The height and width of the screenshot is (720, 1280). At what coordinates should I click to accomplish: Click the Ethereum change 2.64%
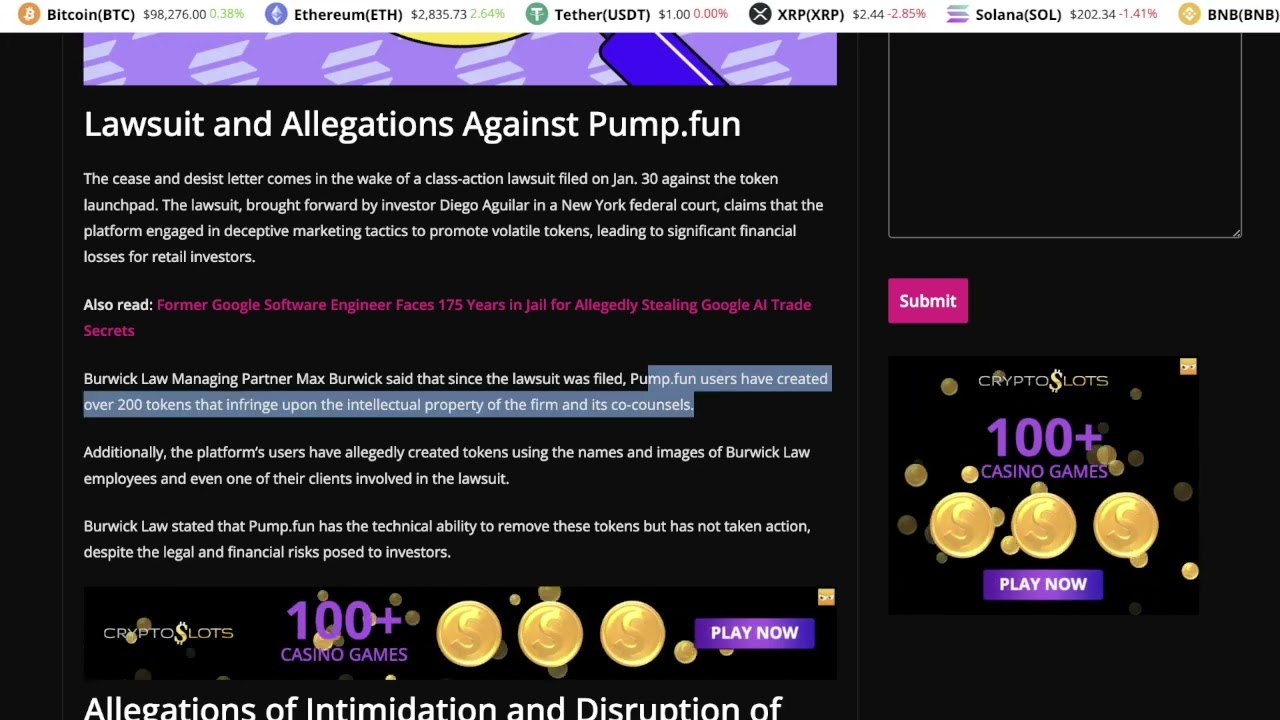tap(487, 14)
